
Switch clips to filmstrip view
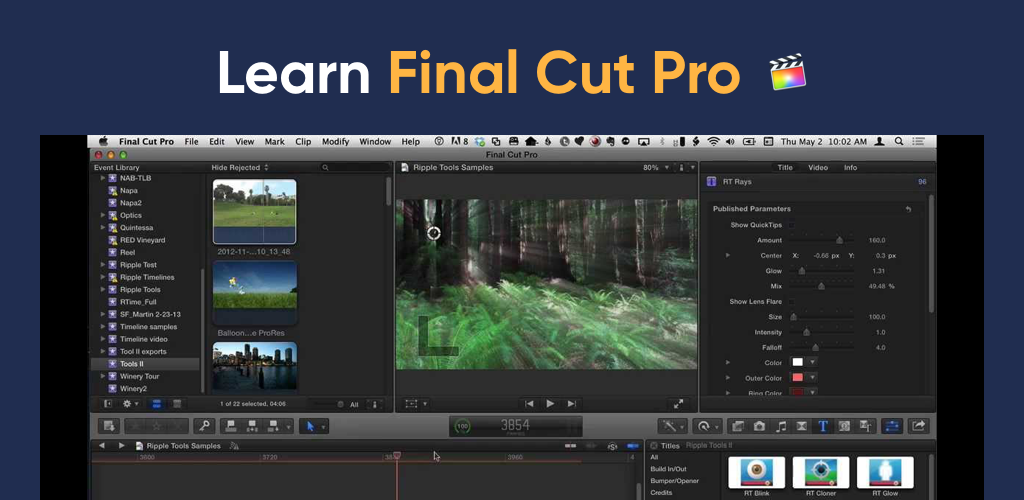tap(157, 404)
